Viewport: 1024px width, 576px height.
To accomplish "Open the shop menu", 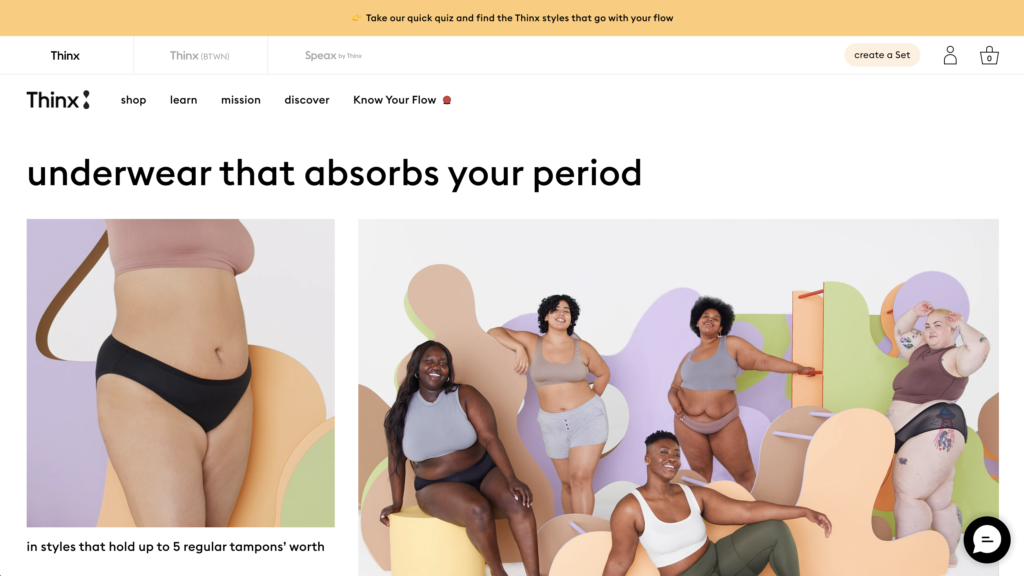I will (133, 100).
